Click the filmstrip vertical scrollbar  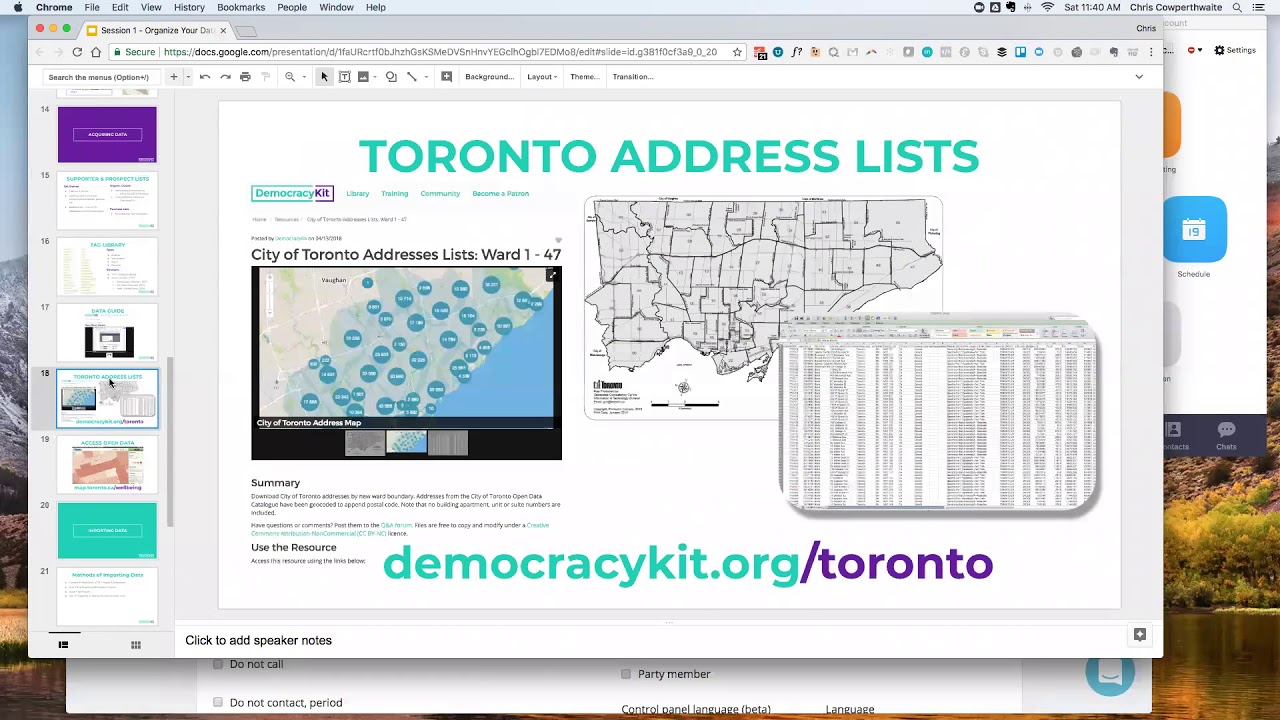click(170, 440)
